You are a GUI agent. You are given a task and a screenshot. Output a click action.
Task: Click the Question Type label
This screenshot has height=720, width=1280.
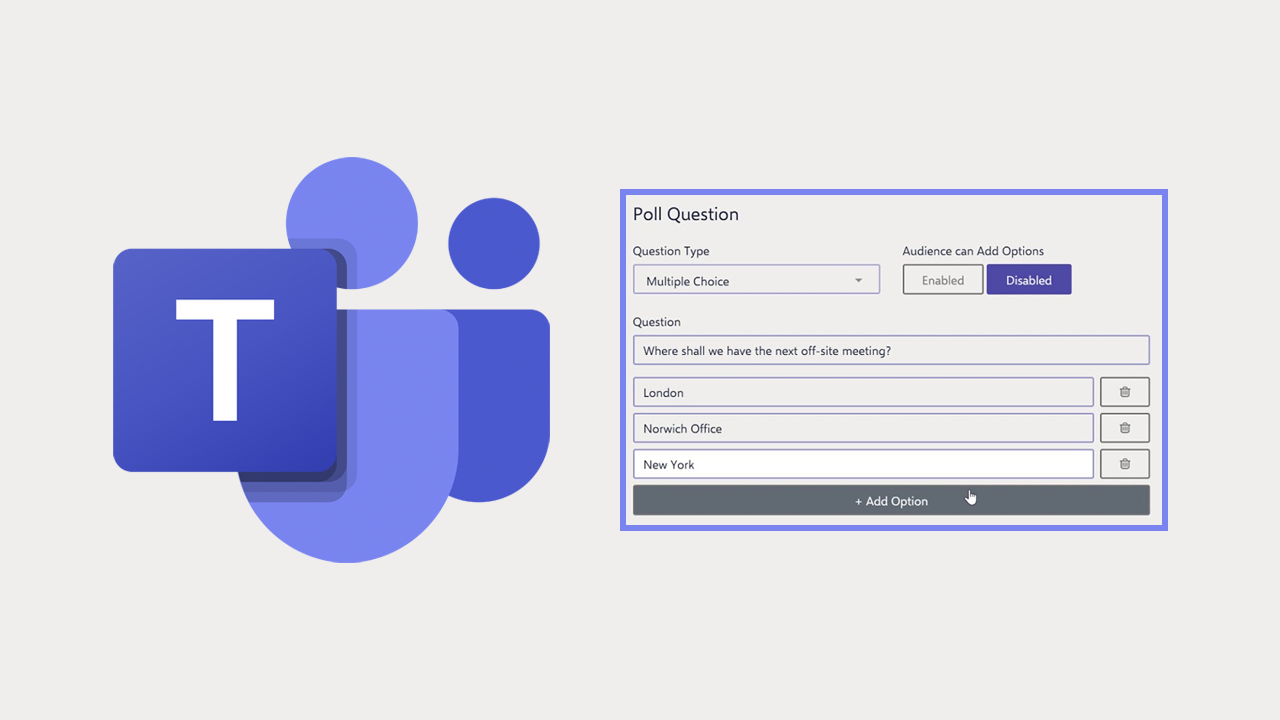(x=671, y=251)
